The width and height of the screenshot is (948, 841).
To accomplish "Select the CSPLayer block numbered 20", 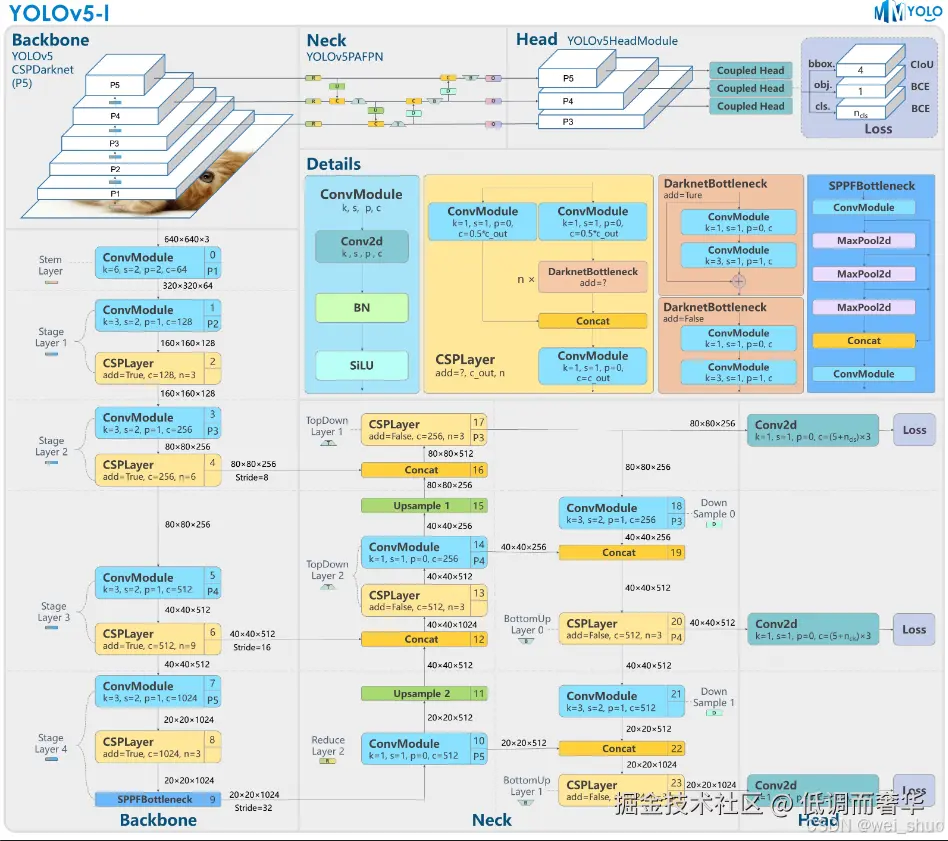I will coord(622,629).
